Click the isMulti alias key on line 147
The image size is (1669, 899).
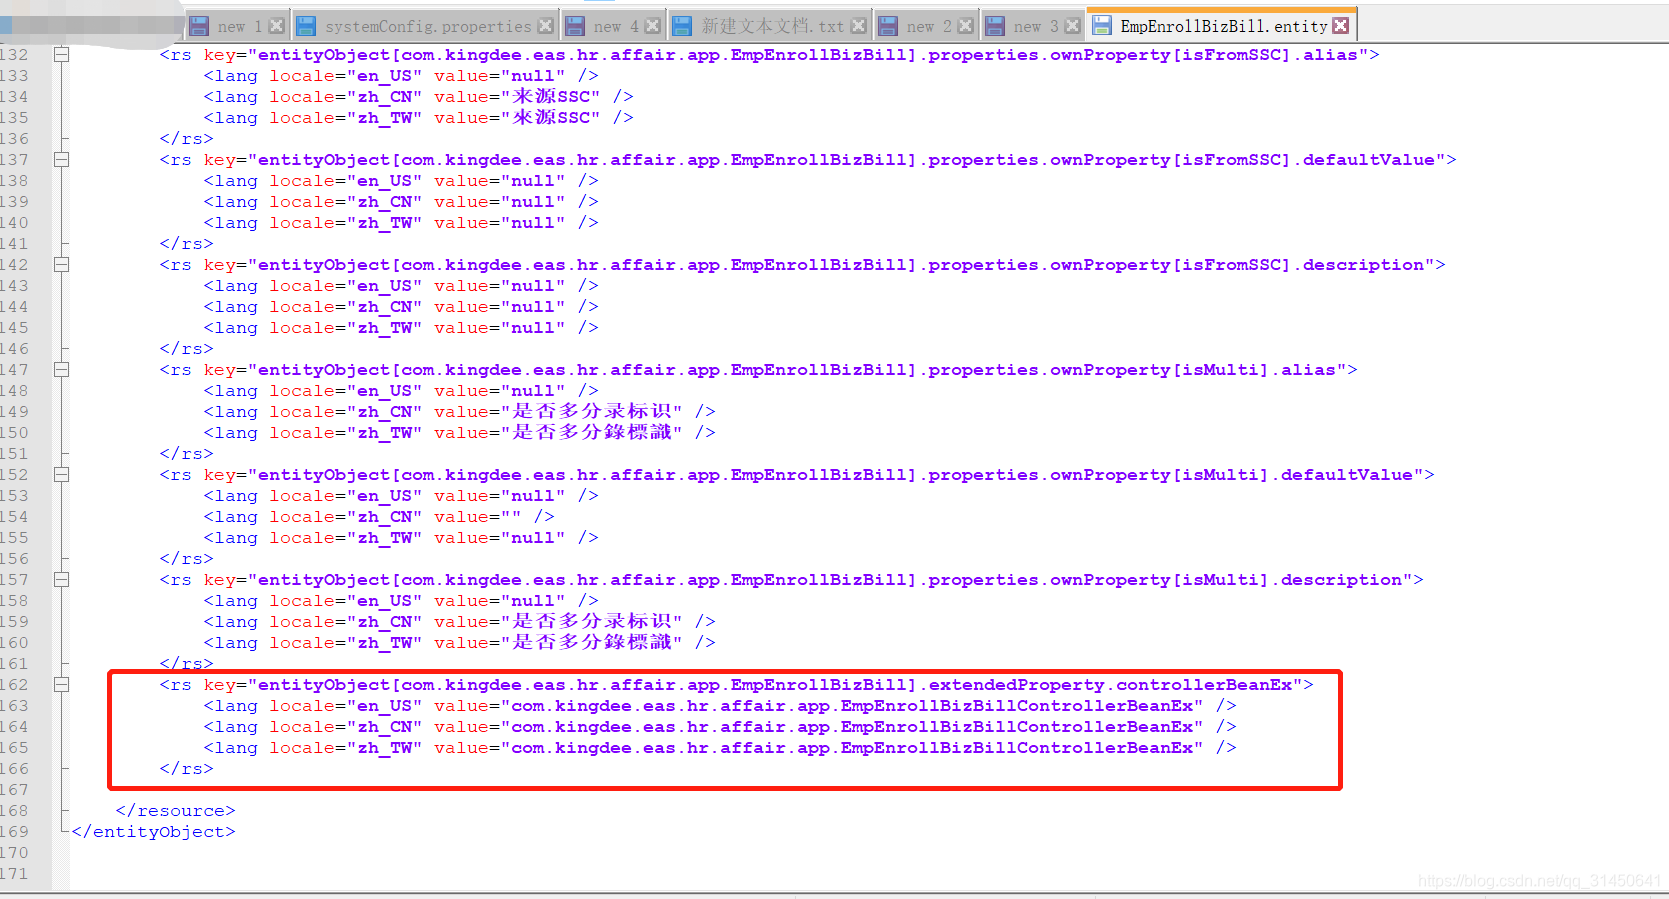(797, 370)
